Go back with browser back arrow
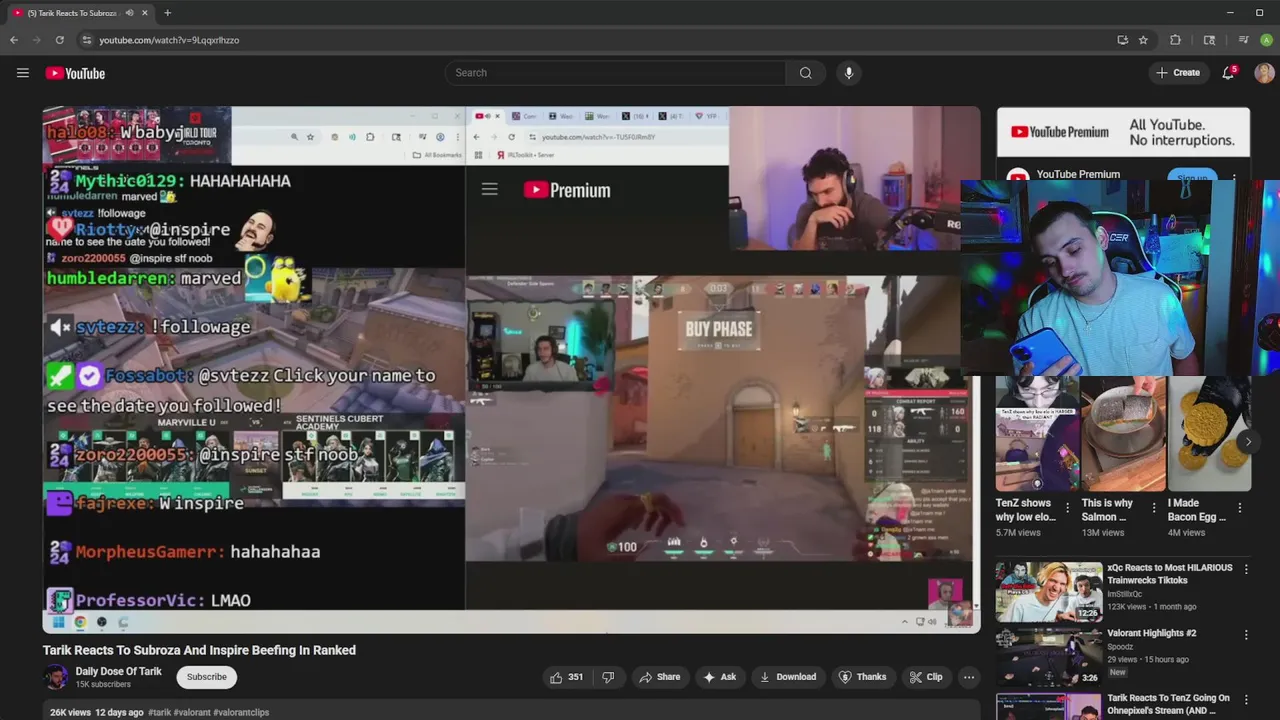This screenshot has height=720, width=1280. (13, 40)
